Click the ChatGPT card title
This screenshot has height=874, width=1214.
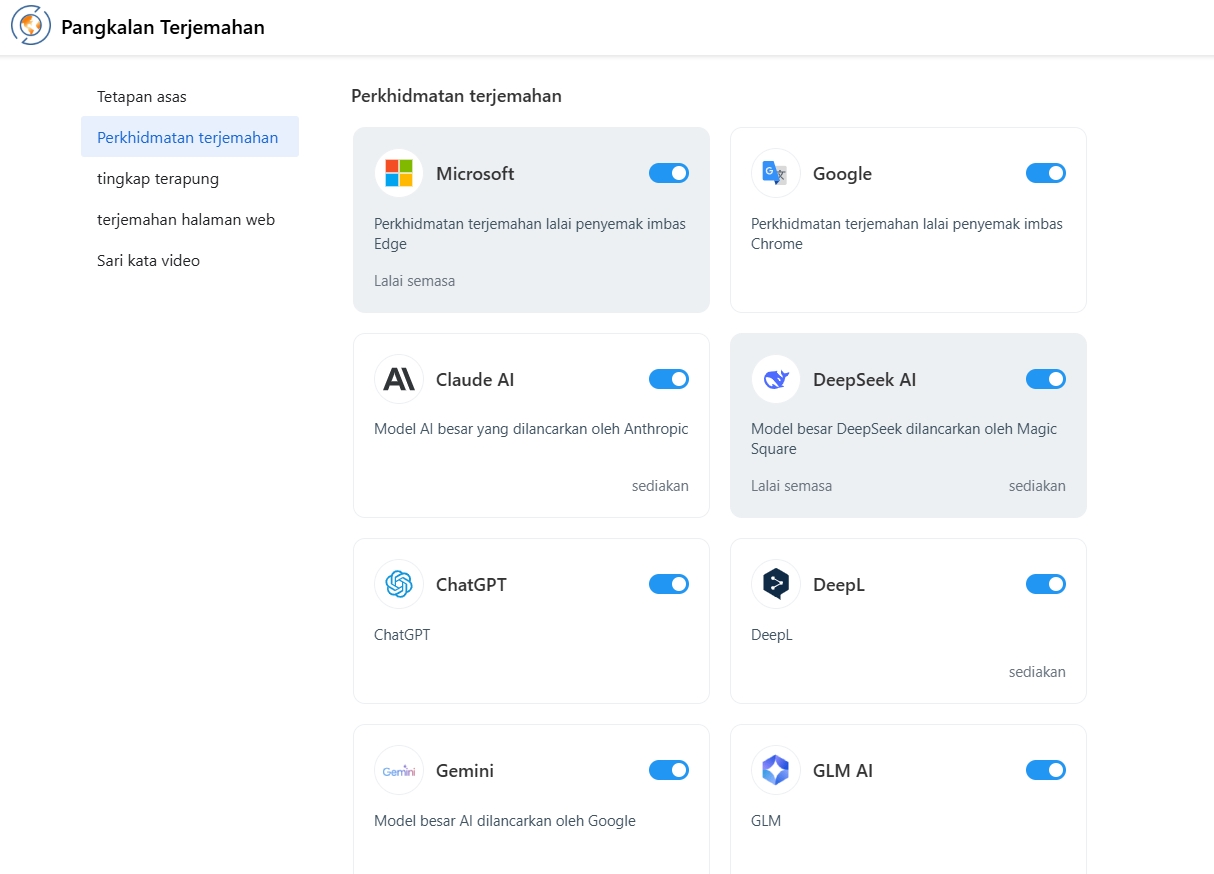pos(471,584)
